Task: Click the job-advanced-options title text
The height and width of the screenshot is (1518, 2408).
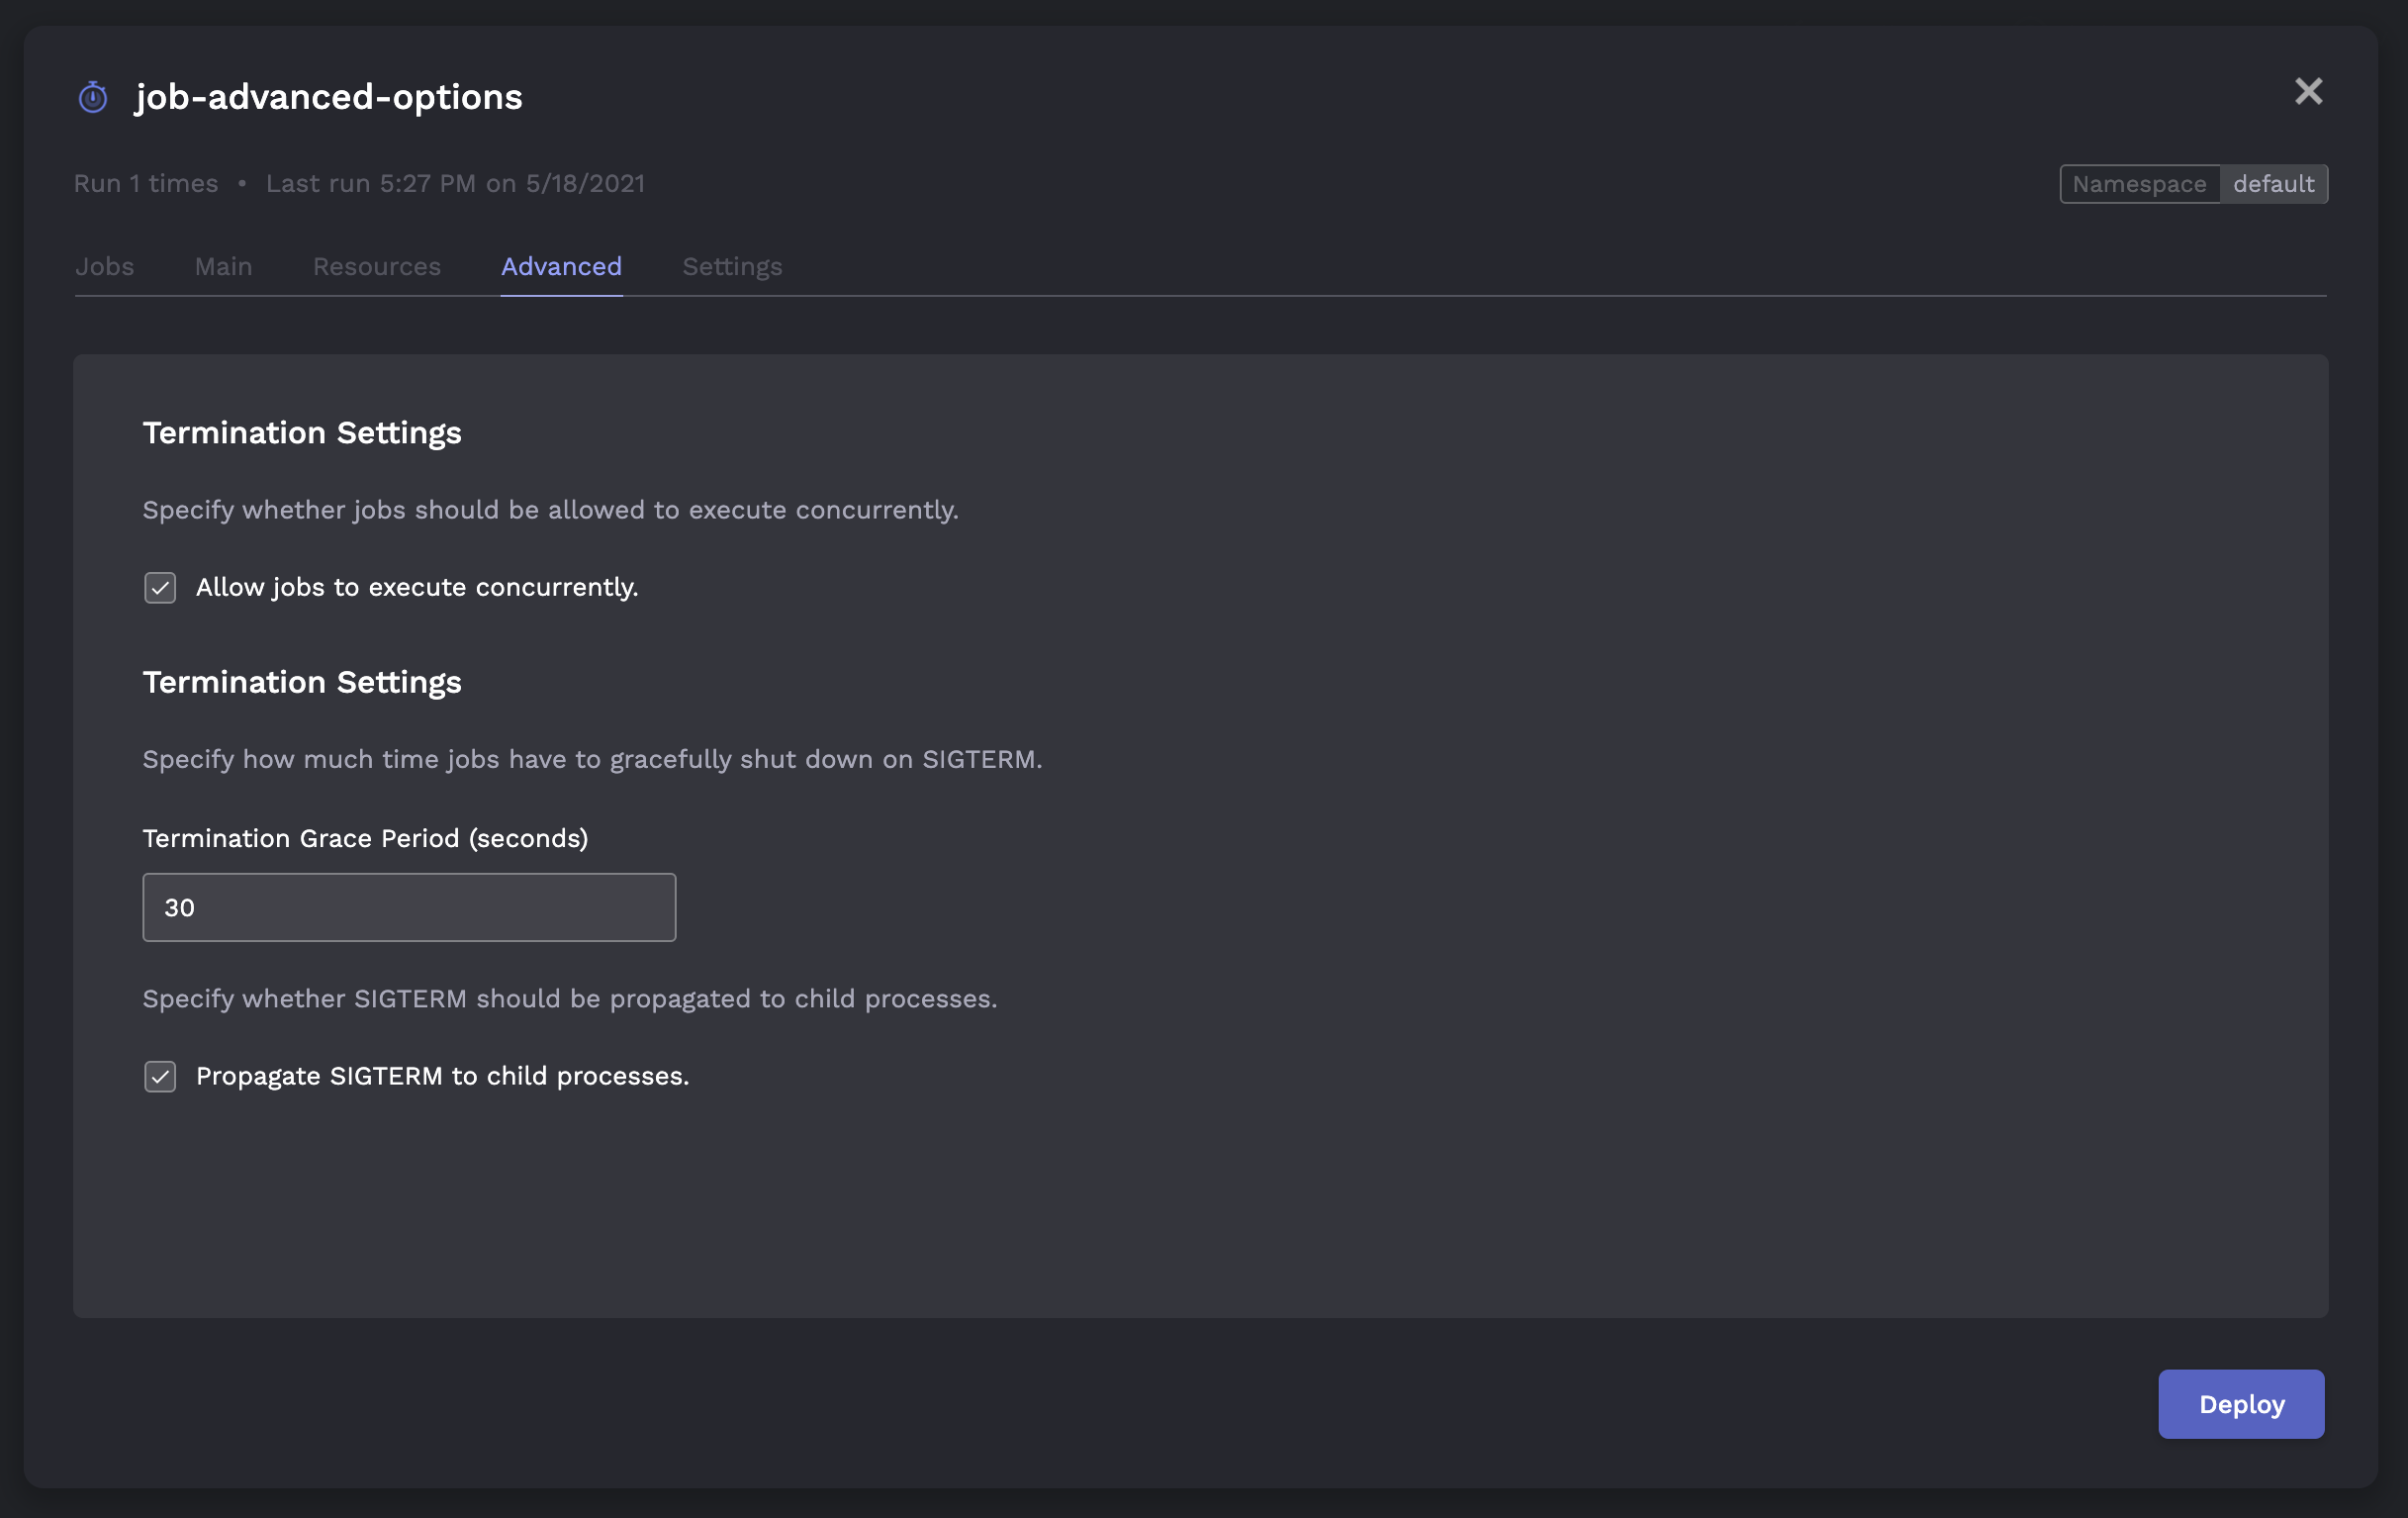Action: pos(329,97)
